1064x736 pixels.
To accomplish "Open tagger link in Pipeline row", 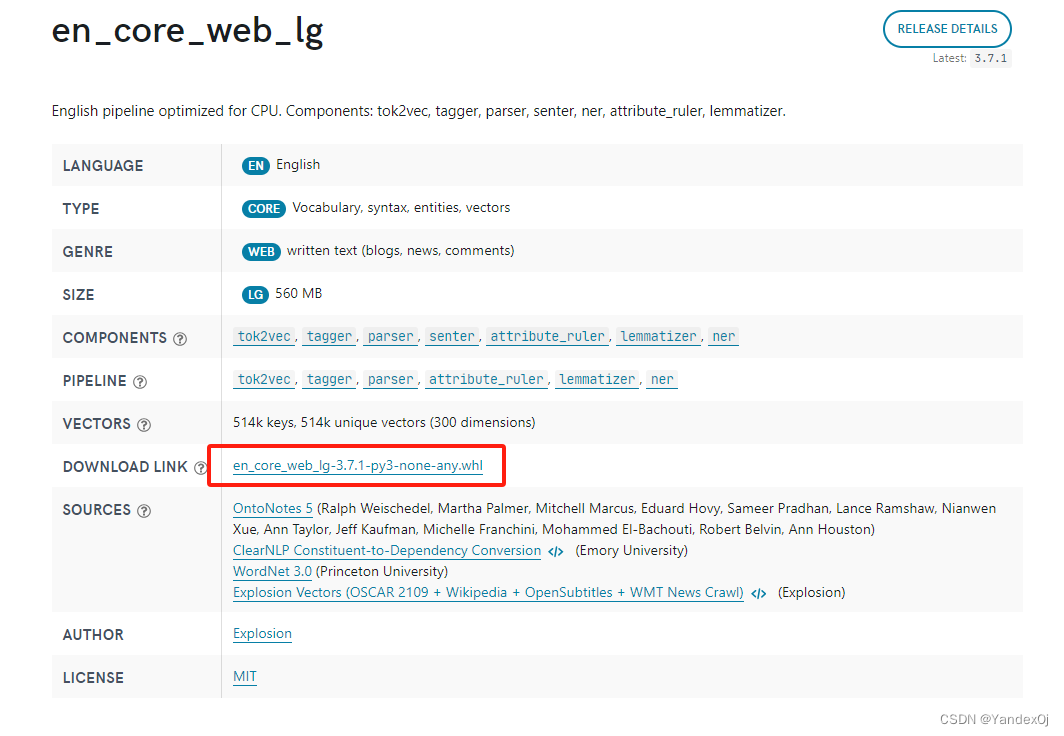I will (x=329, y=379).
